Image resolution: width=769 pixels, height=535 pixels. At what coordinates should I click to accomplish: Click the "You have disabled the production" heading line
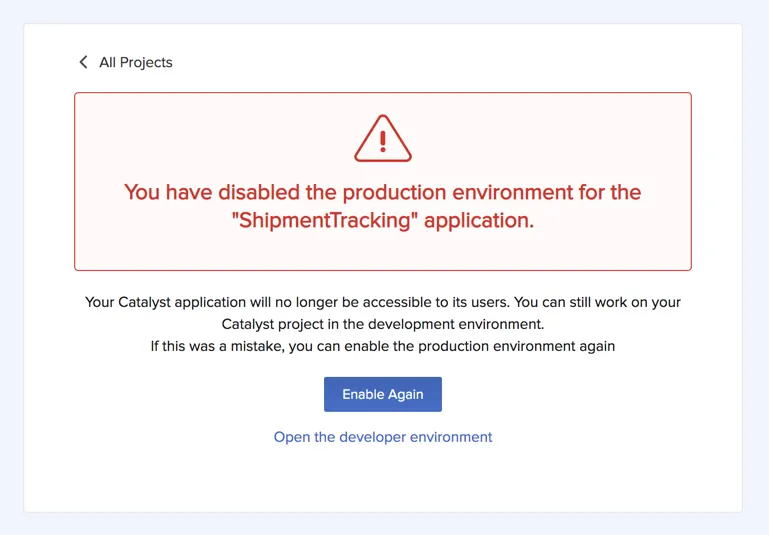(x=383, y=192)
